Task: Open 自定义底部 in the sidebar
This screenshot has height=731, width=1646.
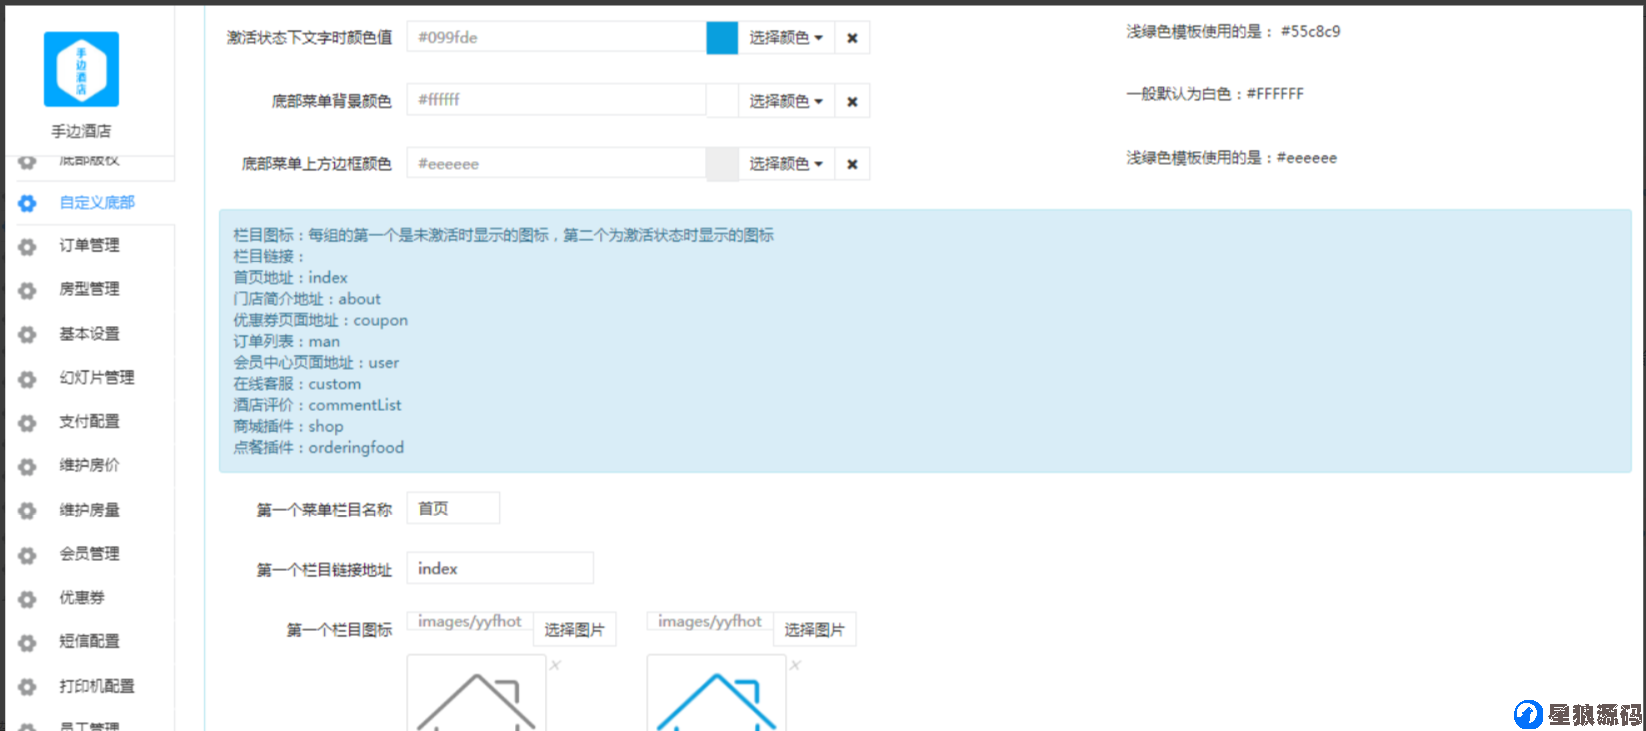Action: click(x=96, y=202)
